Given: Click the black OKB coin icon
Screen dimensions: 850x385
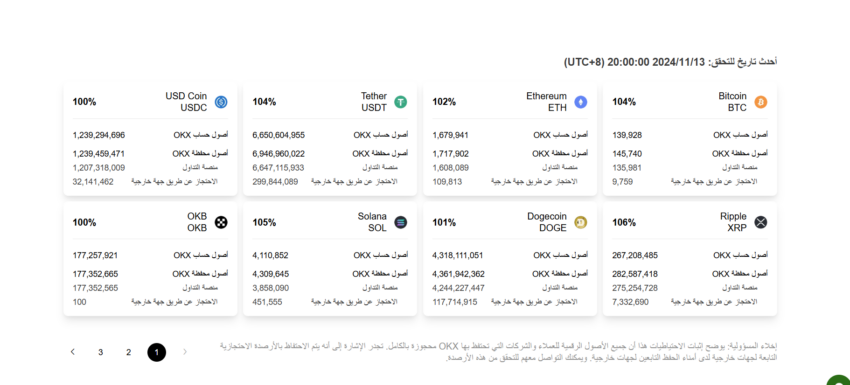Looking at the screenshot, I should tap(221, 222).
